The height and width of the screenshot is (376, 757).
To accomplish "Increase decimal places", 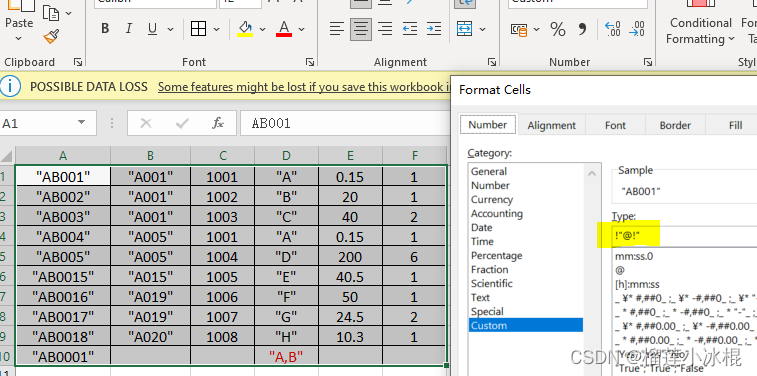I will pyautogui.click(x=612, y=29).
